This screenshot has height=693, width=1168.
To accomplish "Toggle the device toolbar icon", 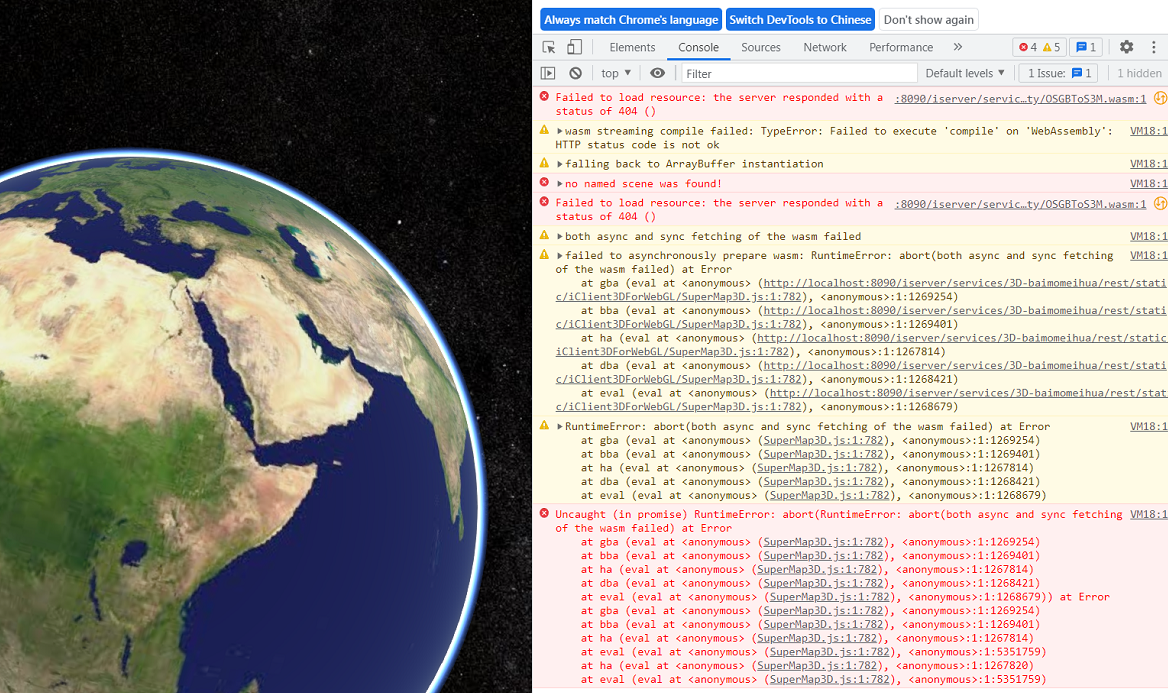I will pyautogui.click(x=574, y=47).
